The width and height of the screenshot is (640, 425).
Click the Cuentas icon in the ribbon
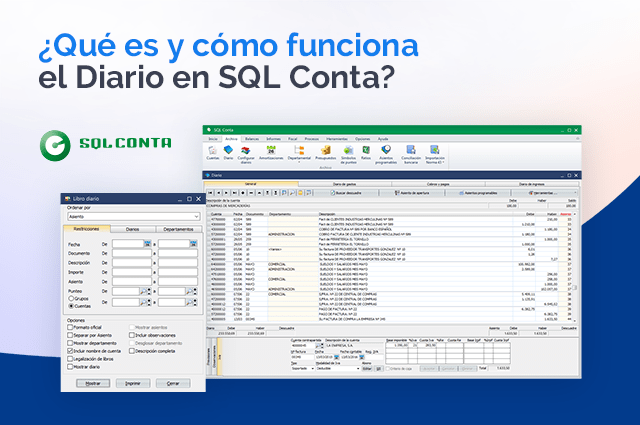pos(213,153)
